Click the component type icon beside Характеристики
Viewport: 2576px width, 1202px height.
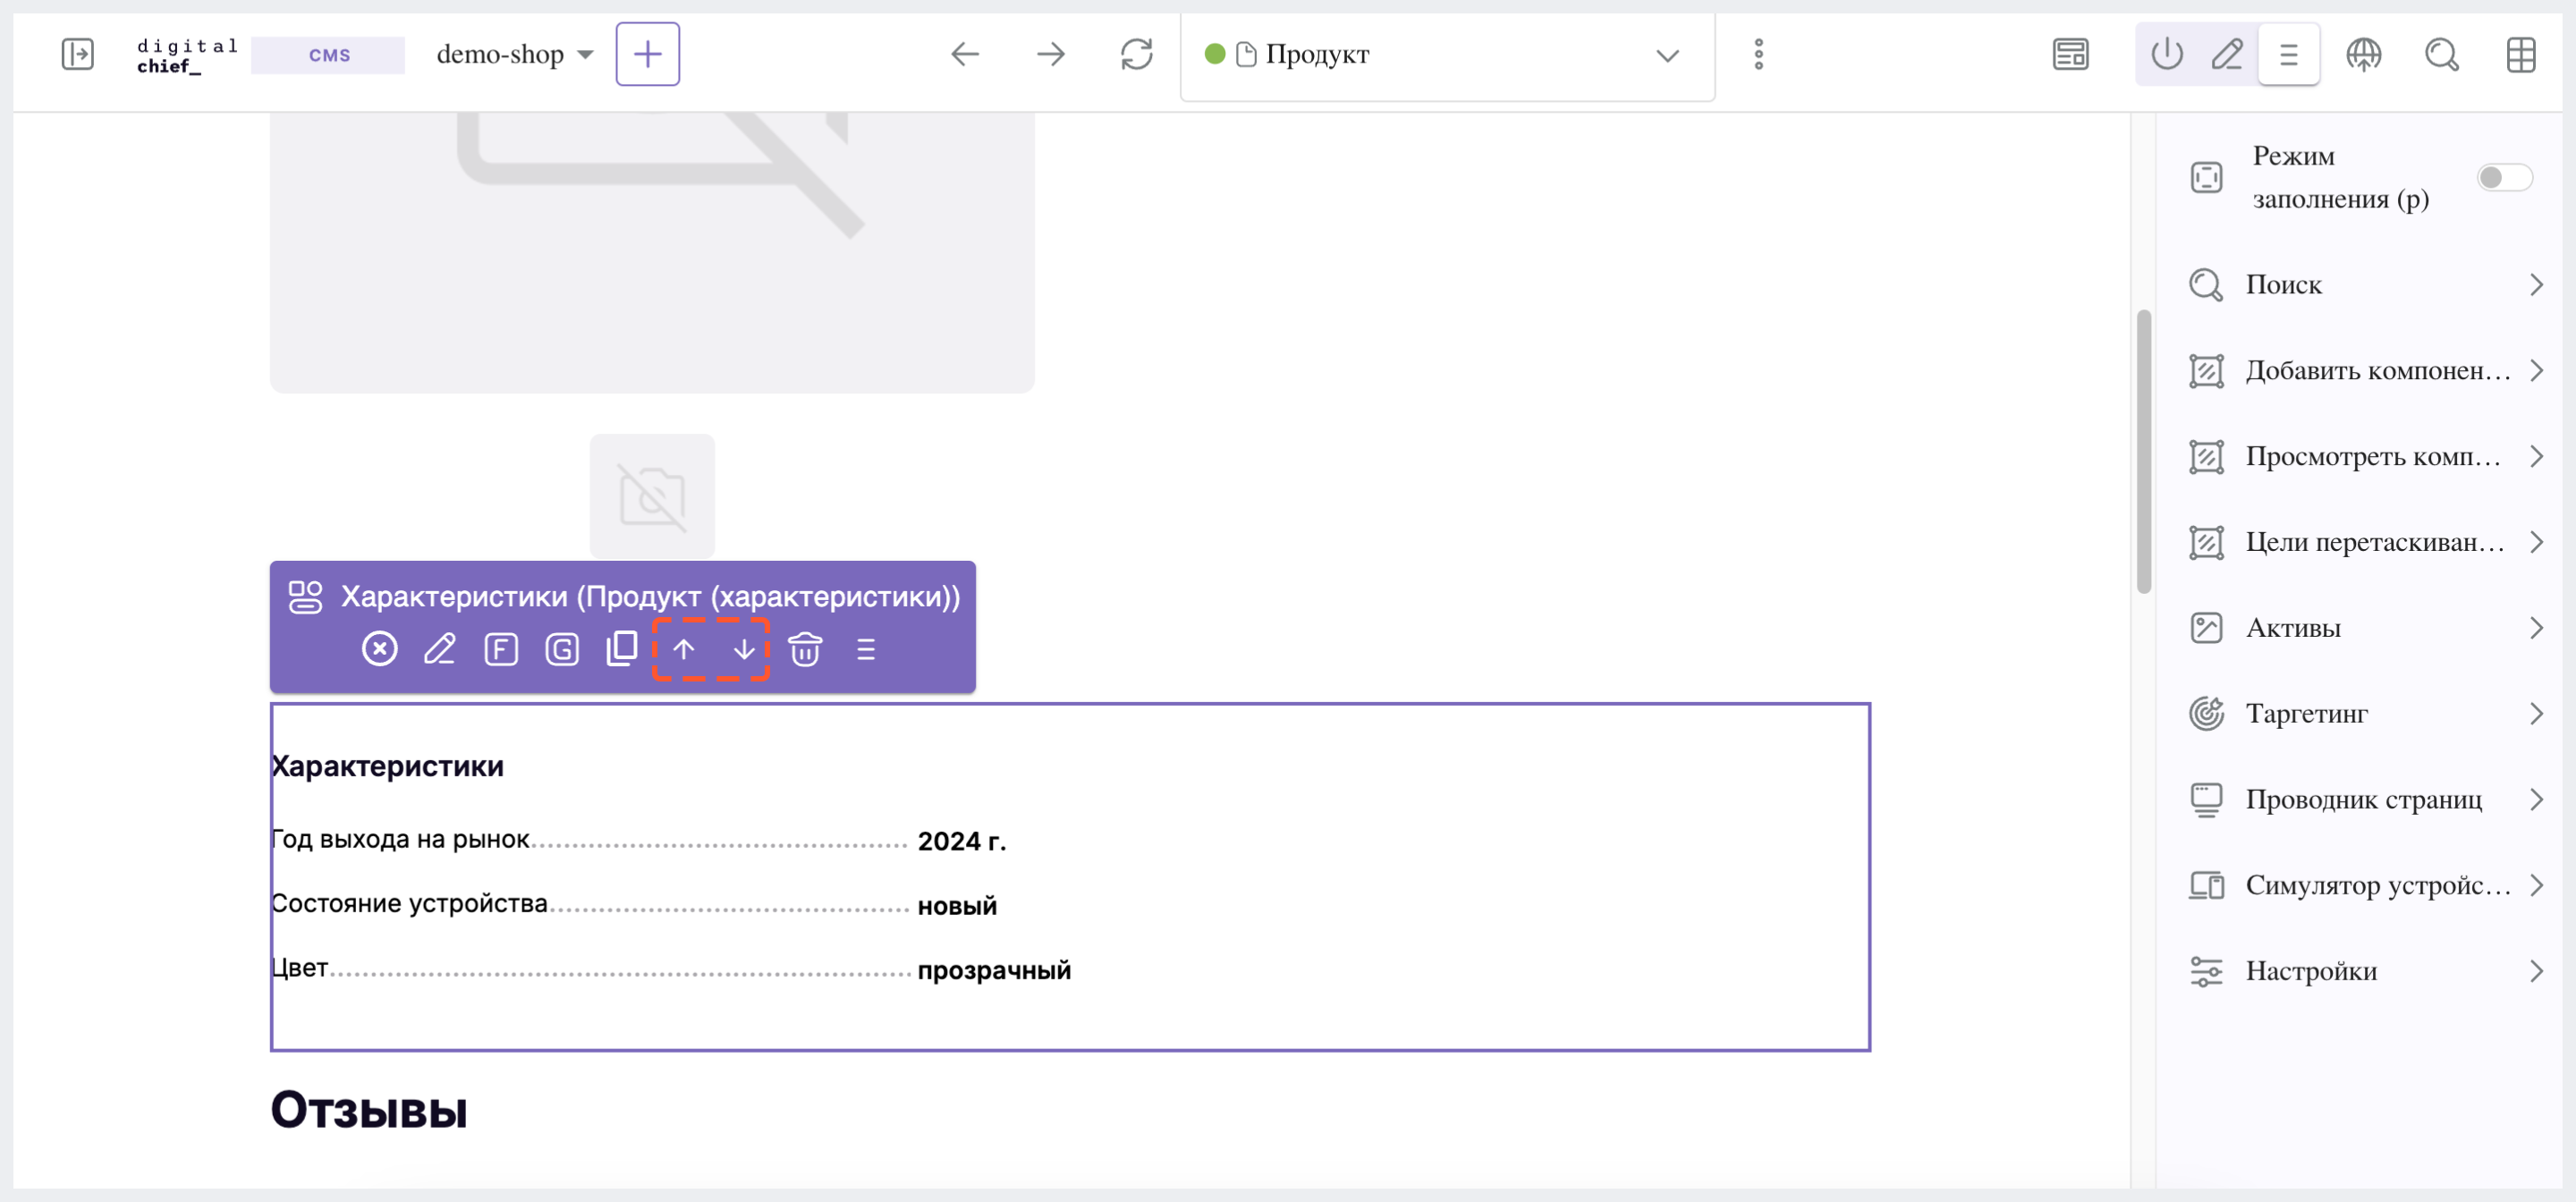tap(306, 597)
